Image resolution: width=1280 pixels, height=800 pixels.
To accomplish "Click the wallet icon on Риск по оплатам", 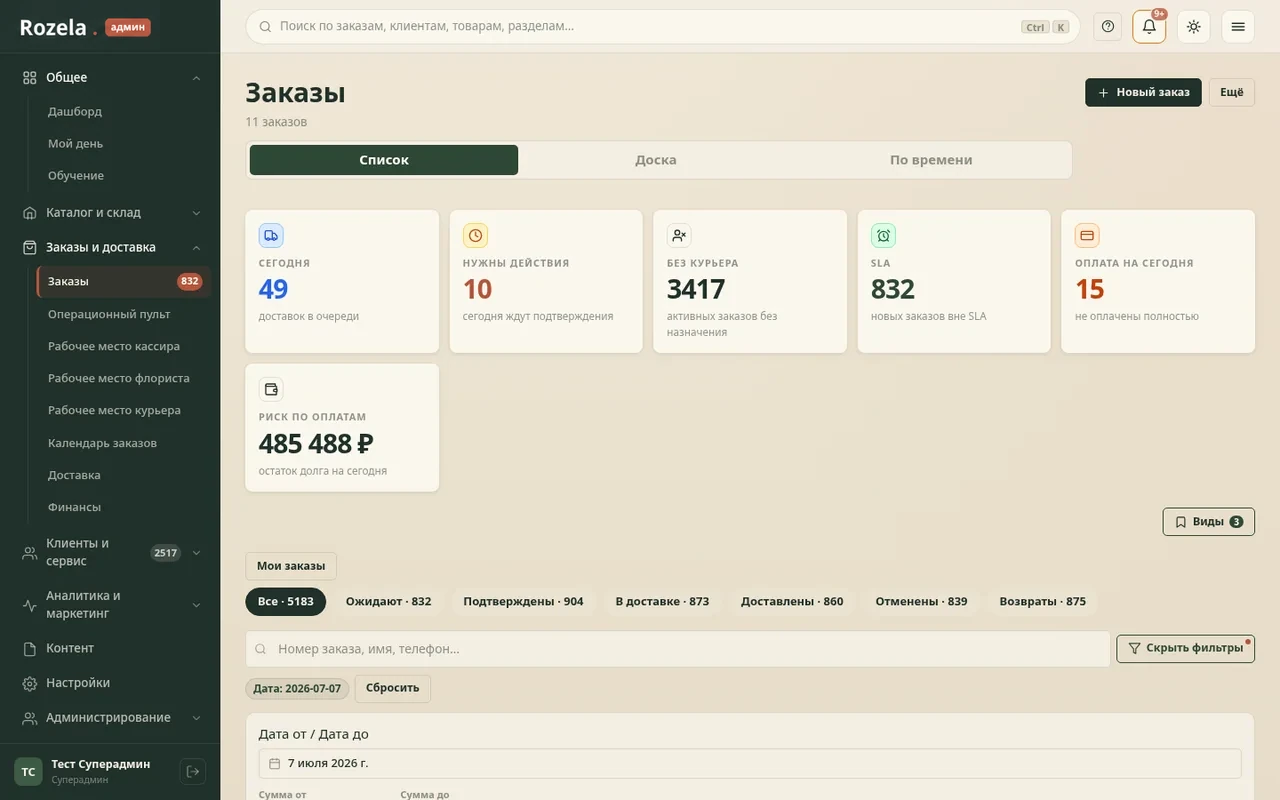I will coord(271,390).
